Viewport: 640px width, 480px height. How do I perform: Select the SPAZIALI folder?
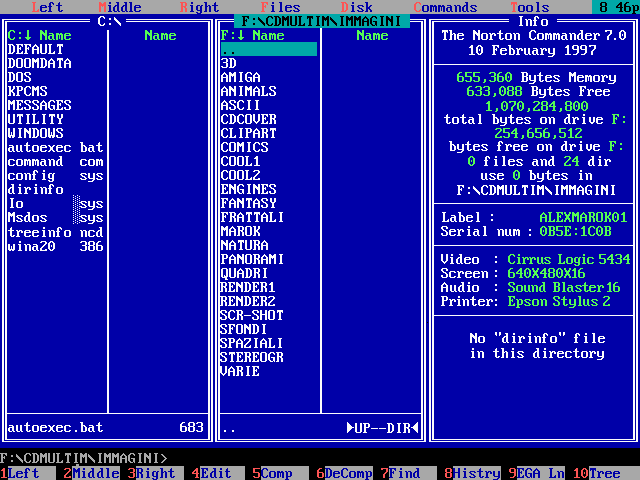[252, 343]
